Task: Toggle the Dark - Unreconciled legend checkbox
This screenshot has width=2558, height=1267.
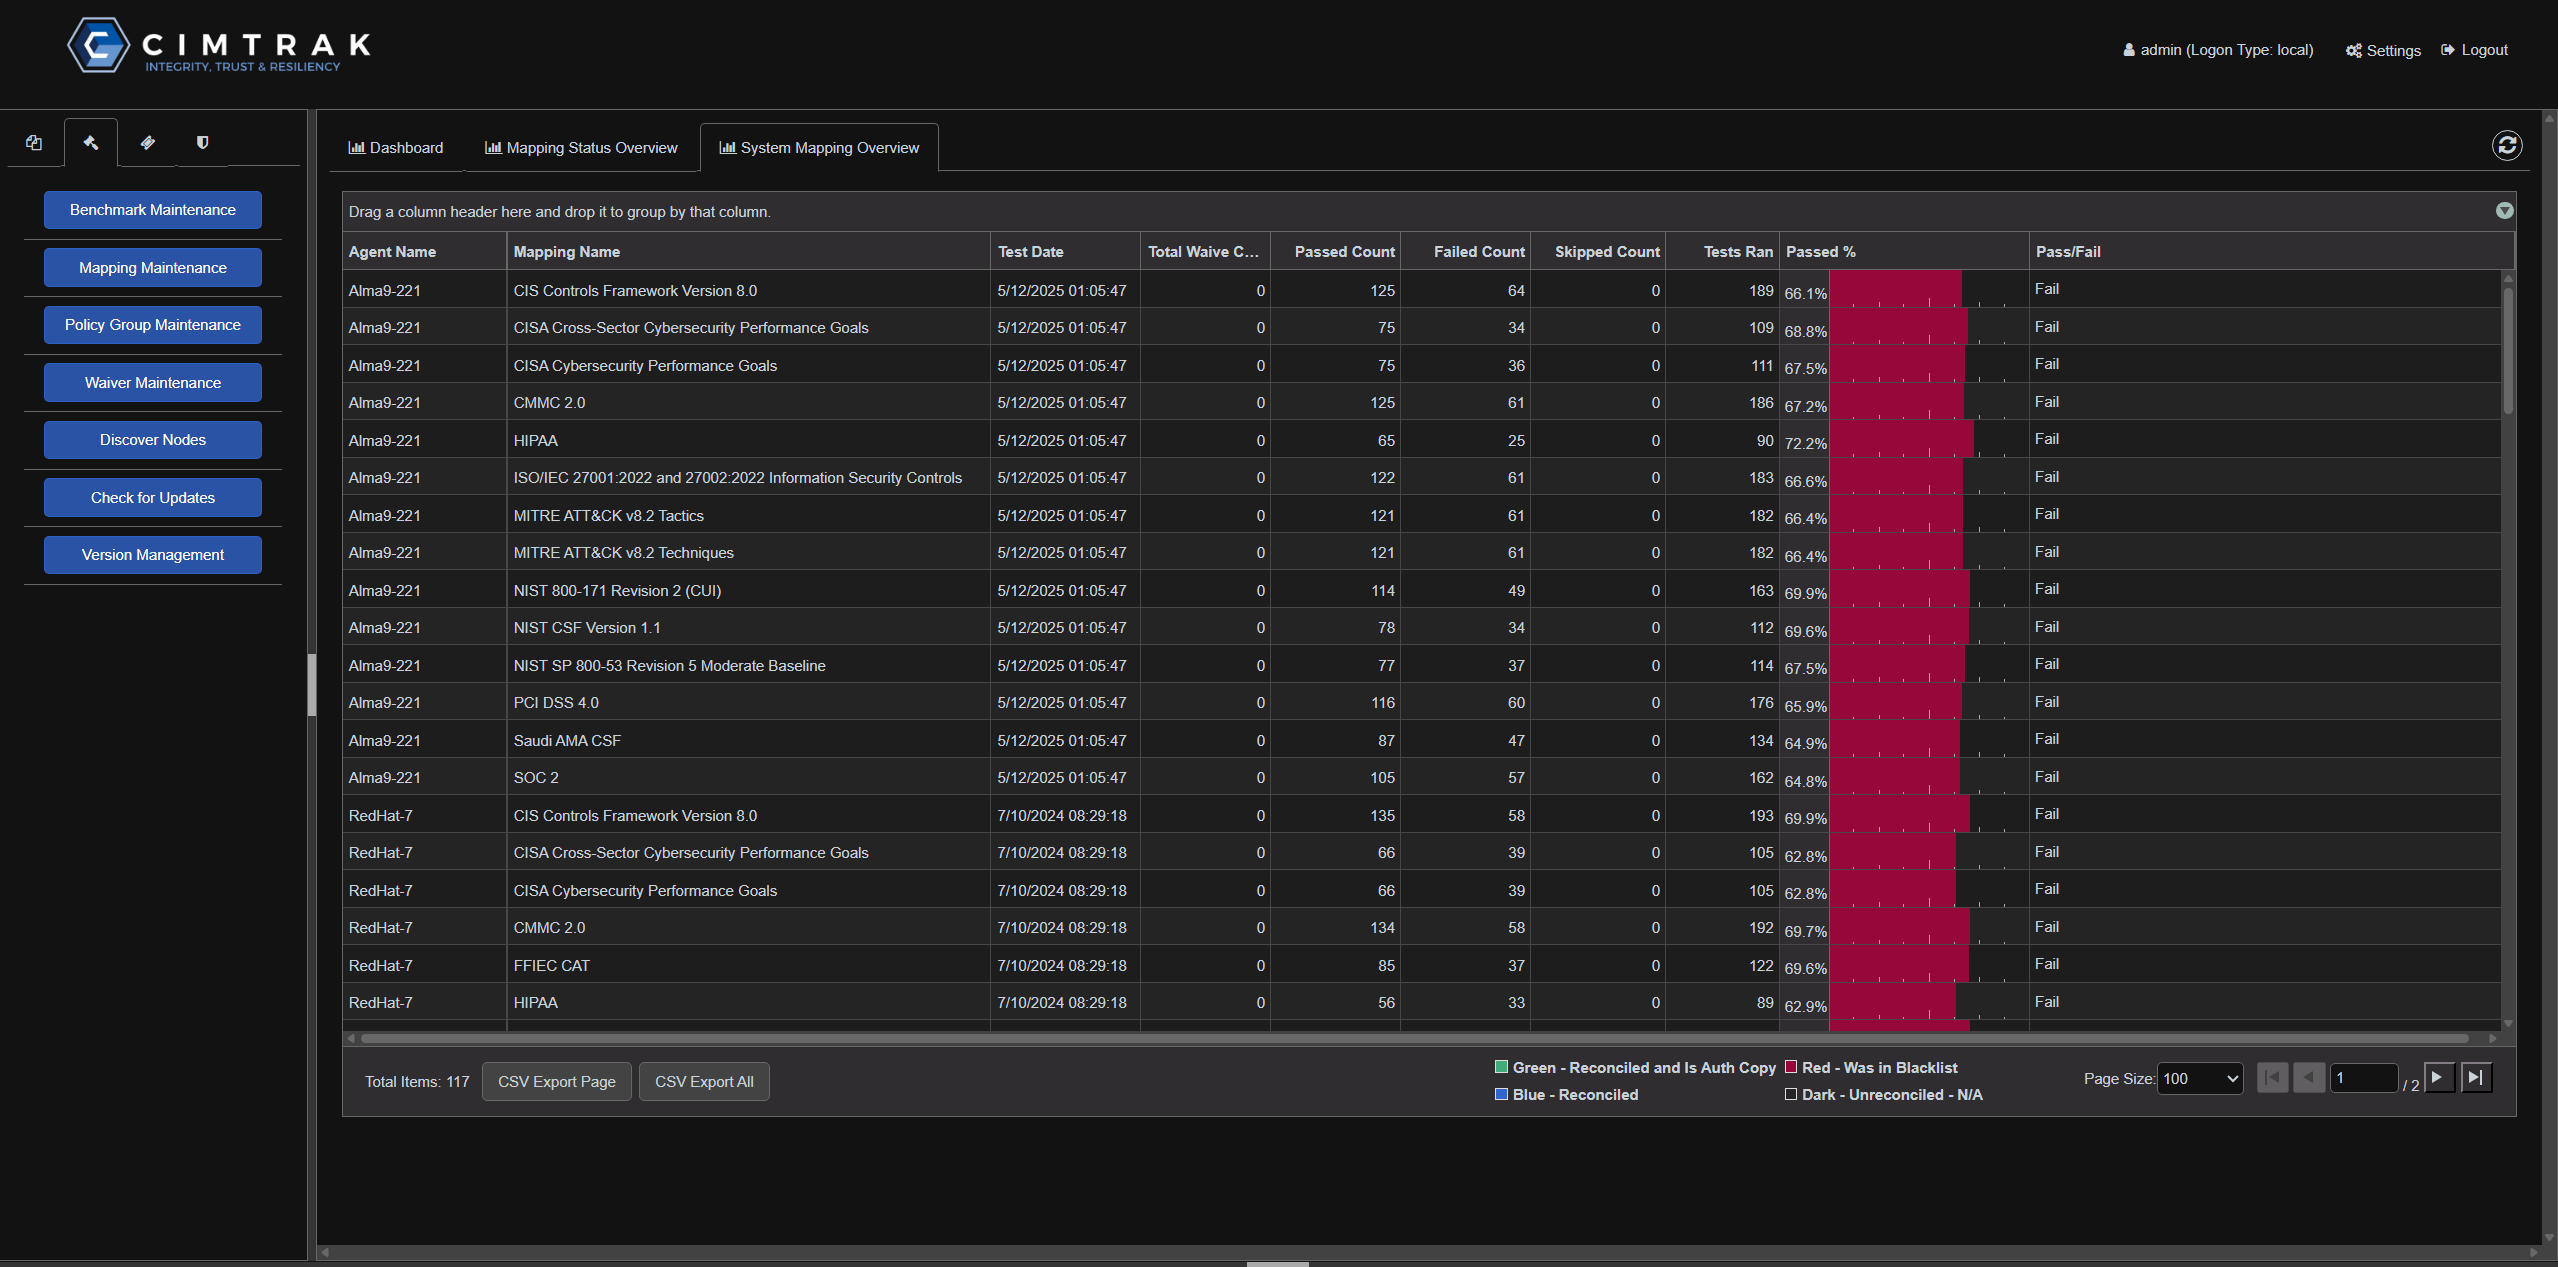Action: tap(1790, 1094)
